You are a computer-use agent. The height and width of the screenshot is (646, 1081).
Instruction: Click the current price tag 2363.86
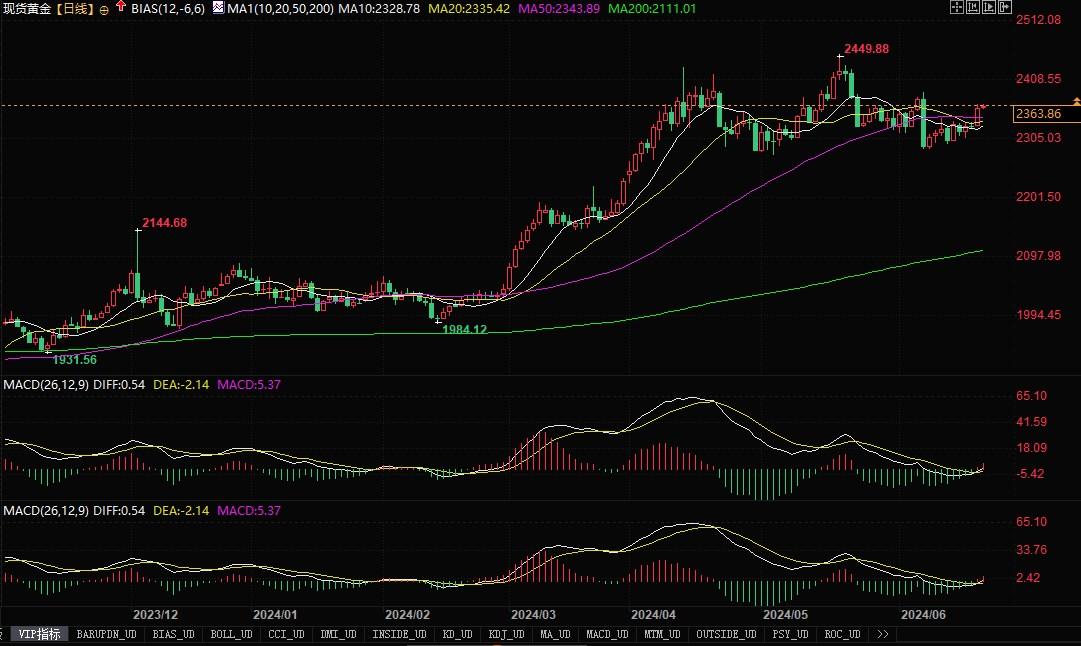pos(1039,114)
